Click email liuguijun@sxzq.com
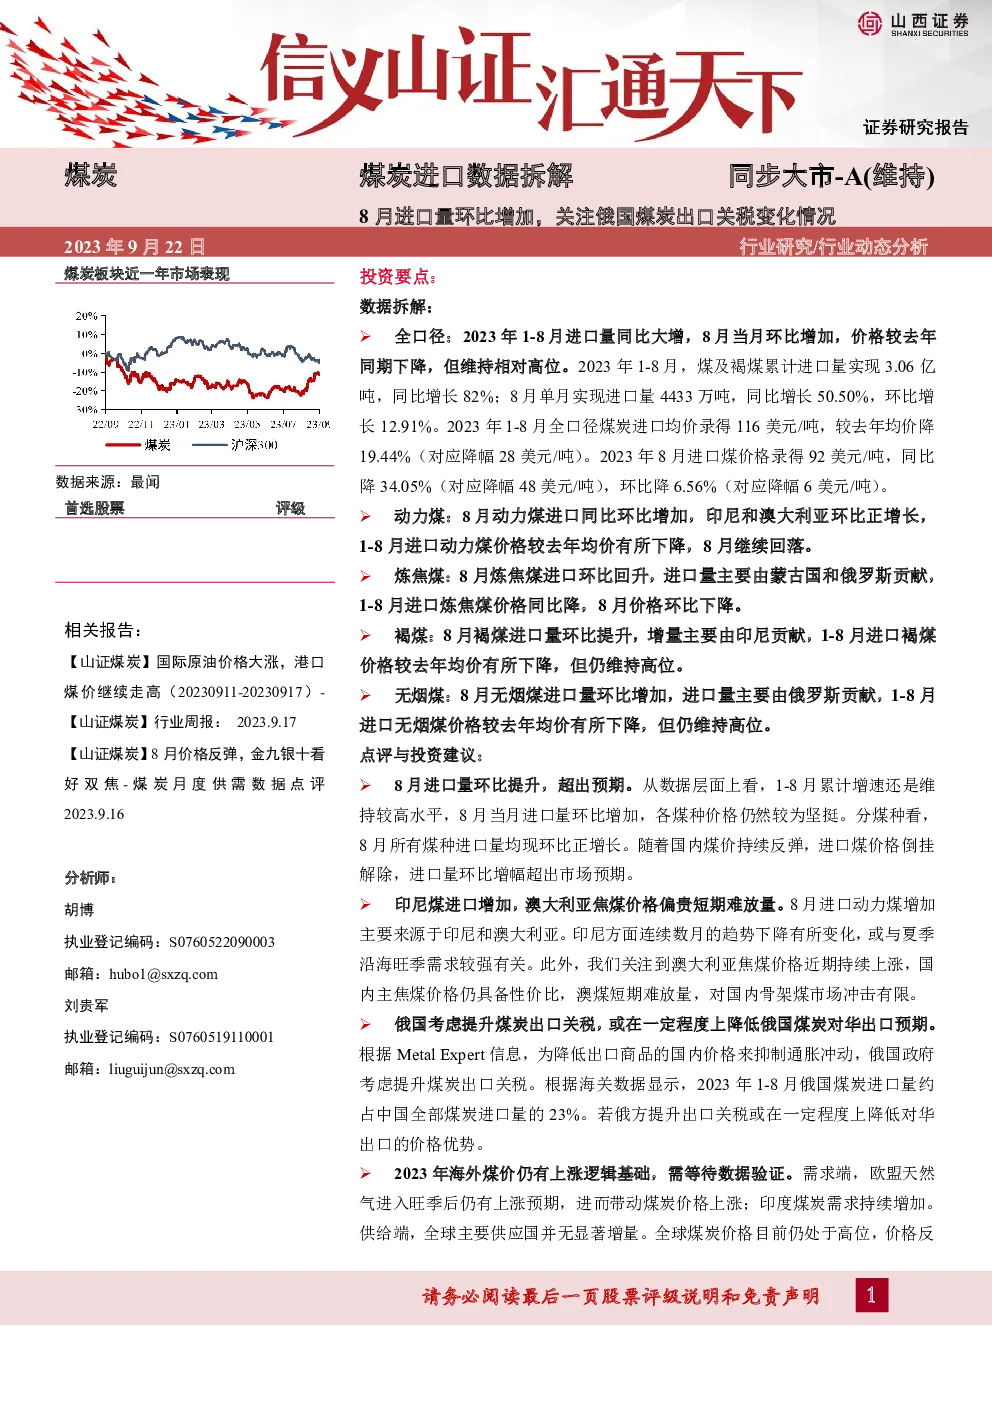This screenshot has width=992, height=1403. click(x=172, y=1069)
